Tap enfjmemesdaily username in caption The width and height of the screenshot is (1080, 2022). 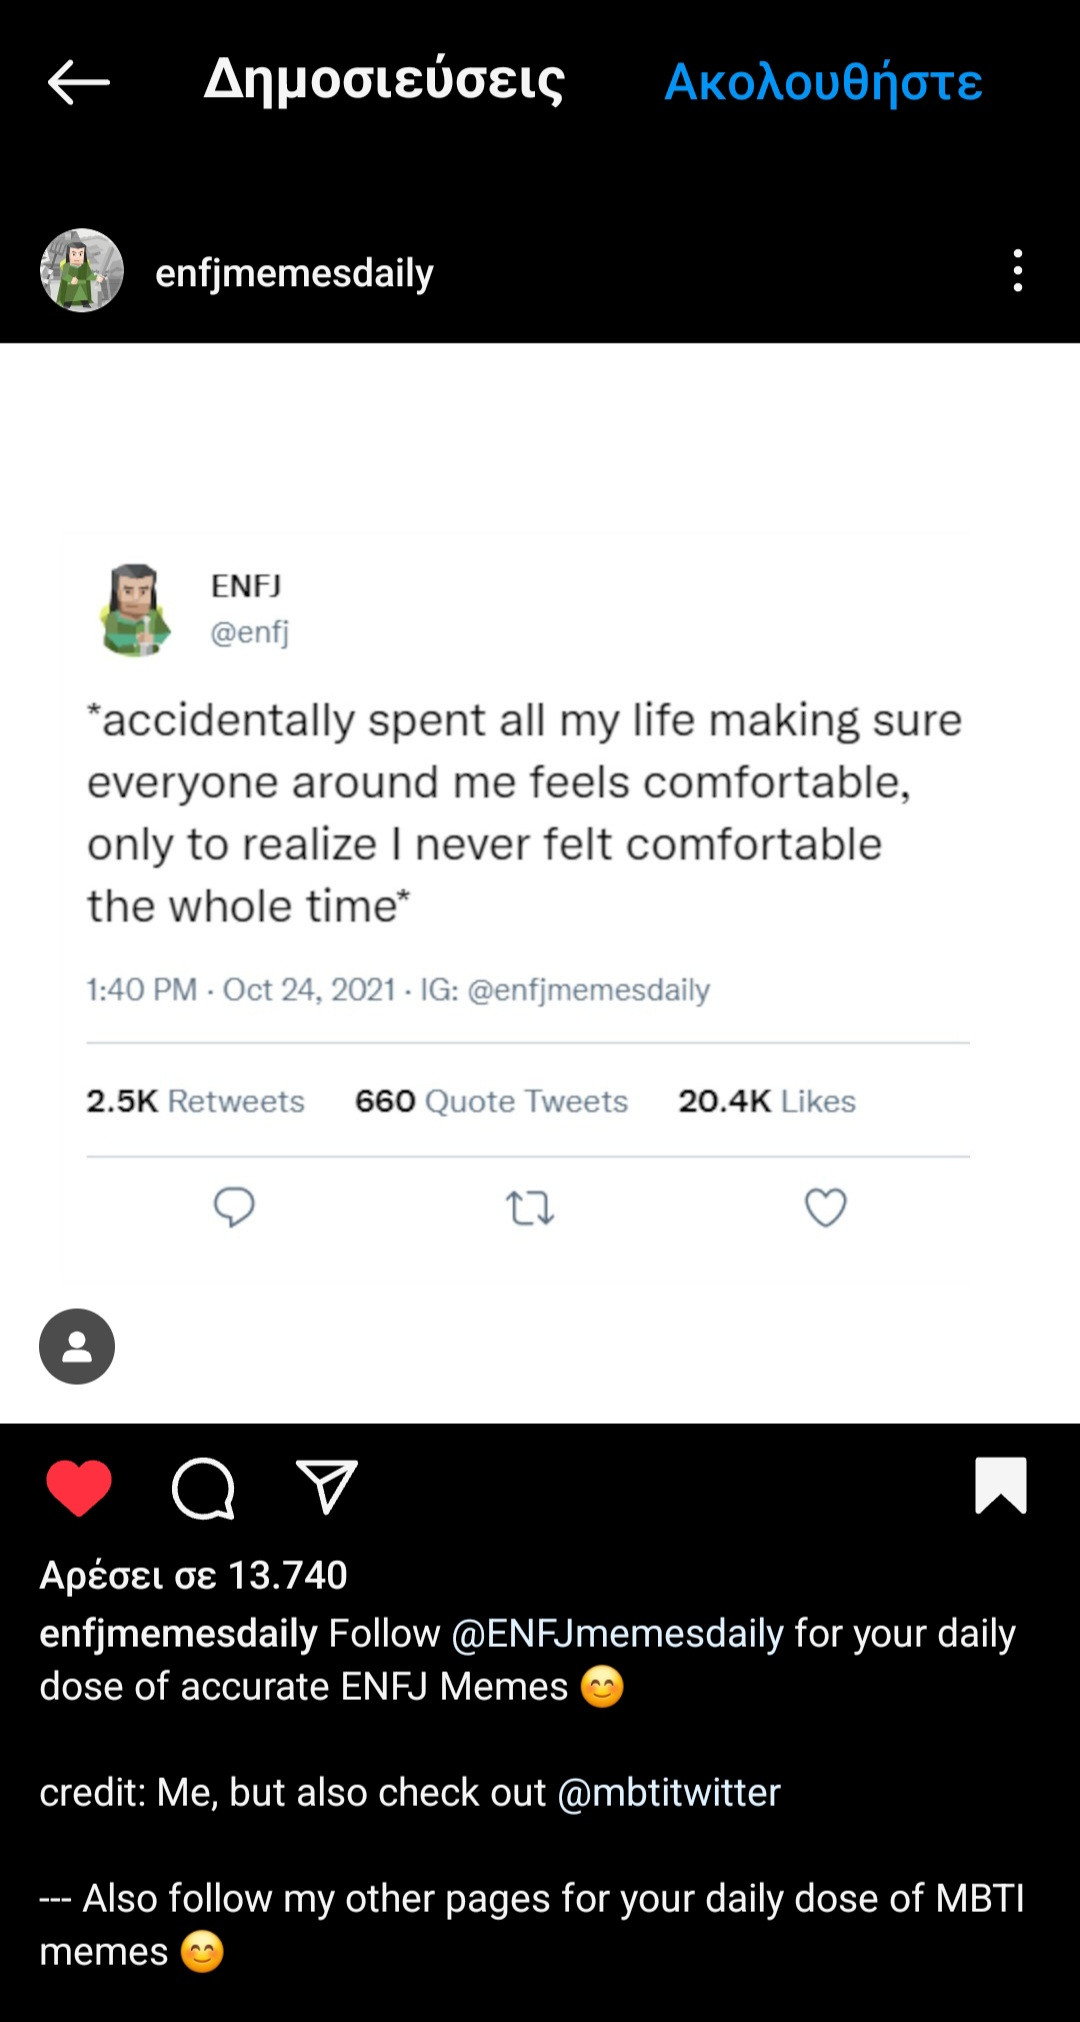point(178,1634)
